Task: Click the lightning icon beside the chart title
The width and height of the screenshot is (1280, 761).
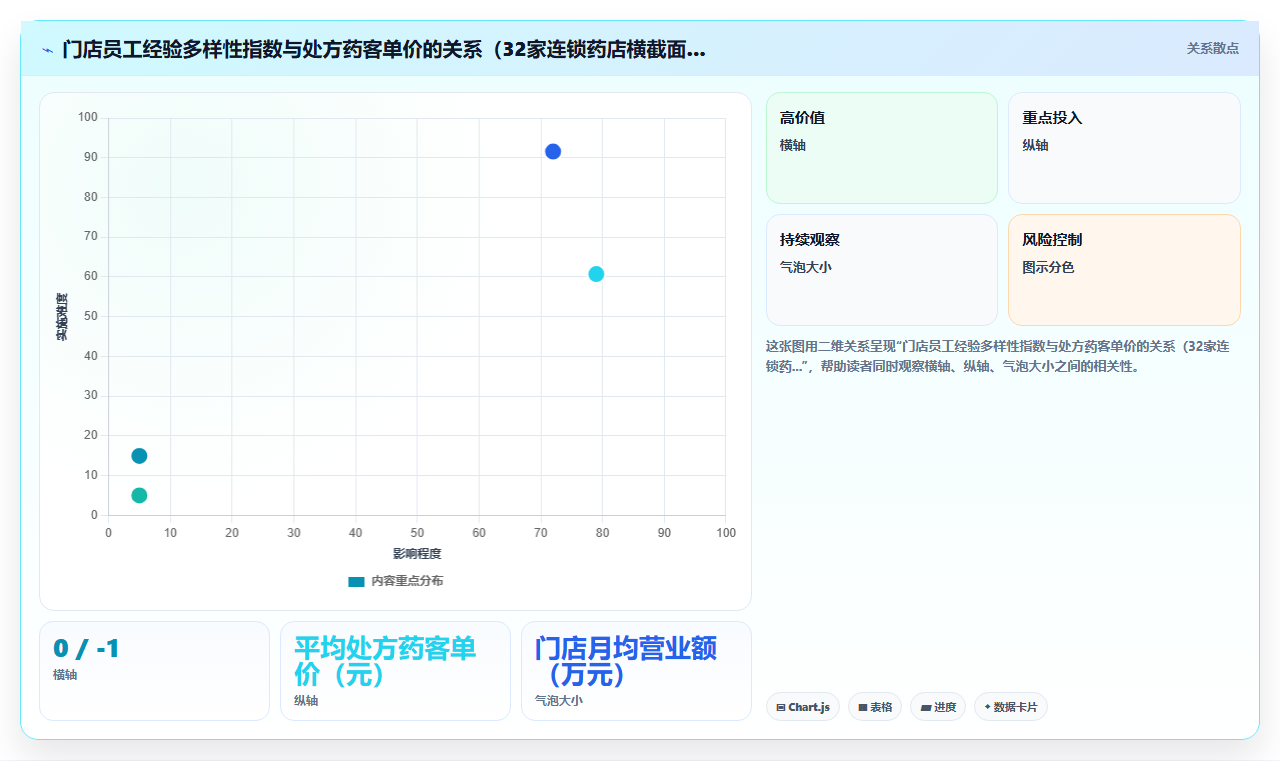Action: point(48,50)
